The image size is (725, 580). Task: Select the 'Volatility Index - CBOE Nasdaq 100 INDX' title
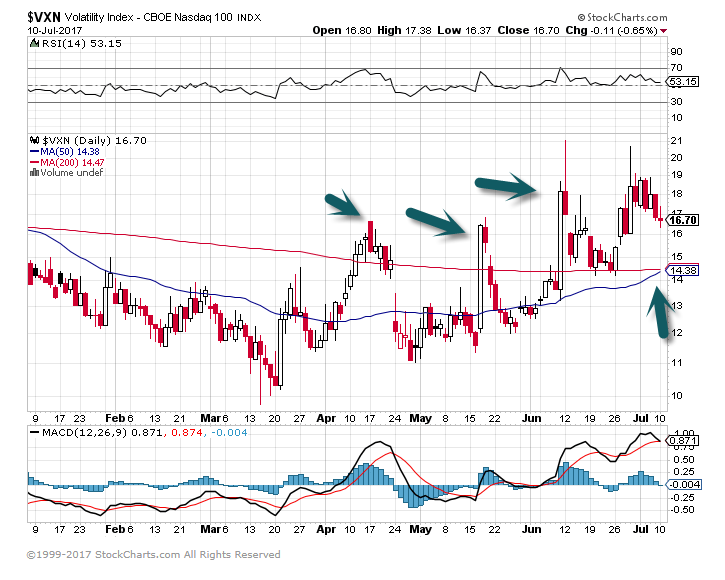coord(163,18)
